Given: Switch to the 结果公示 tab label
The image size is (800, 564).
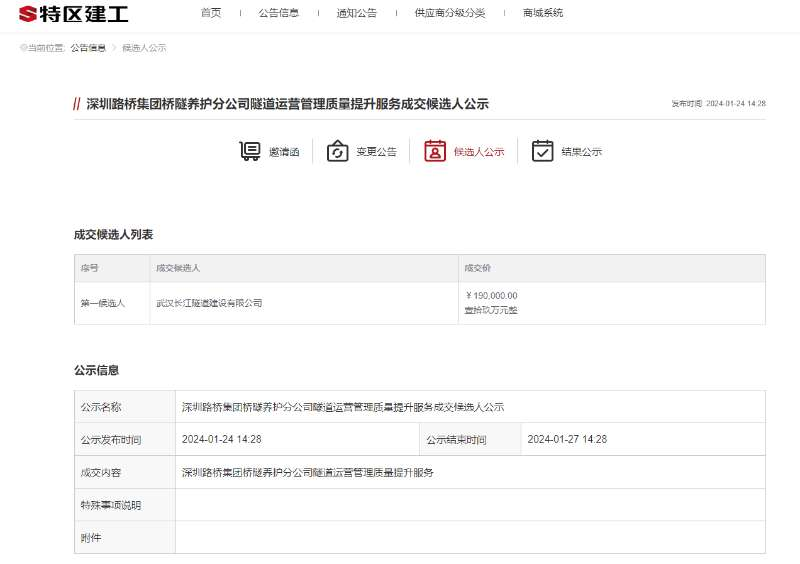Looking at the screenshot, I should click(582, 152).
